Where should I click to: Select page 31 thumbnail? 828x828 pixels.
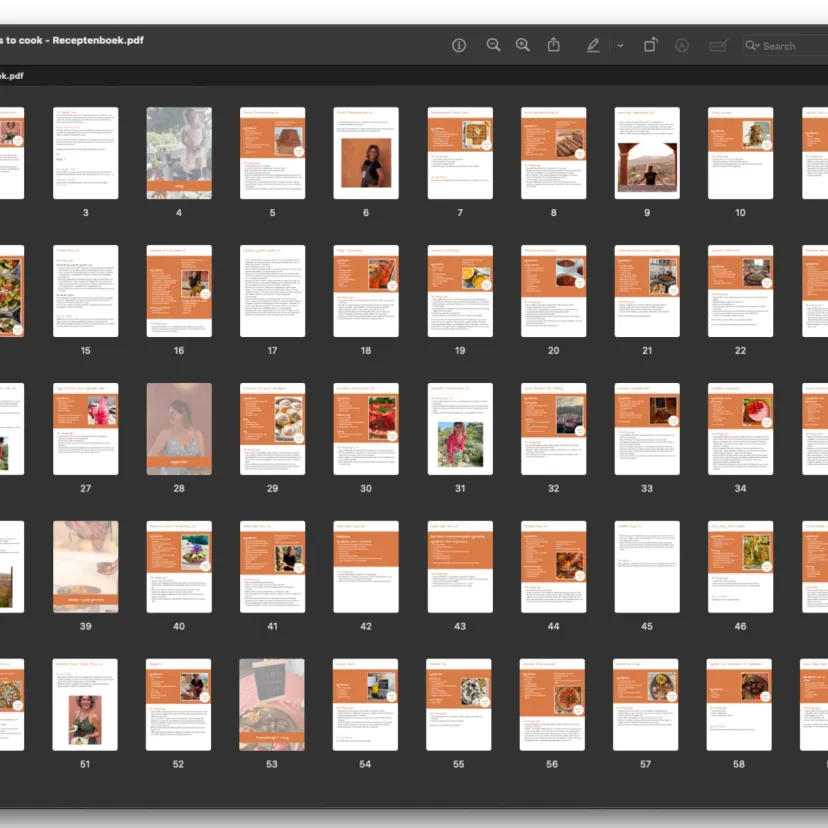[x=460, y=428]
